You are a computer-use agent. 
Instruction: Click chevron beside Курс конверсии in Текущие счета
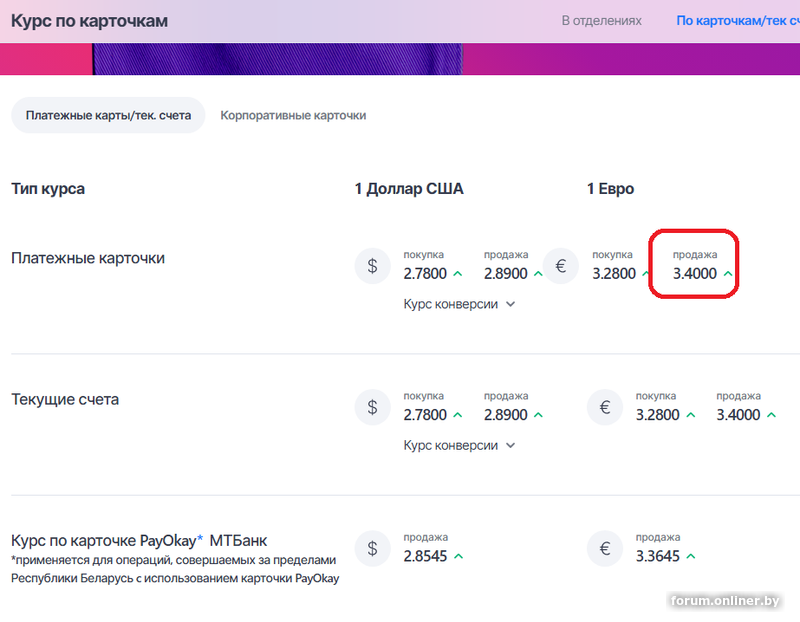pyautogui.click(x=510, y=445)
